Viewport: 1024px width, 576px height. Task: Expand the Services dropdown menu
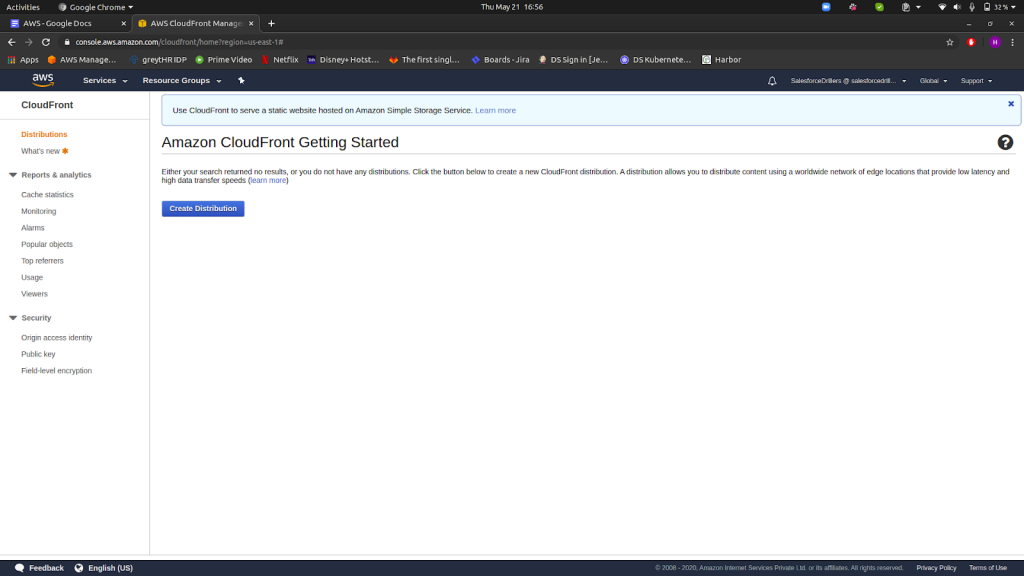coord(104,80)
